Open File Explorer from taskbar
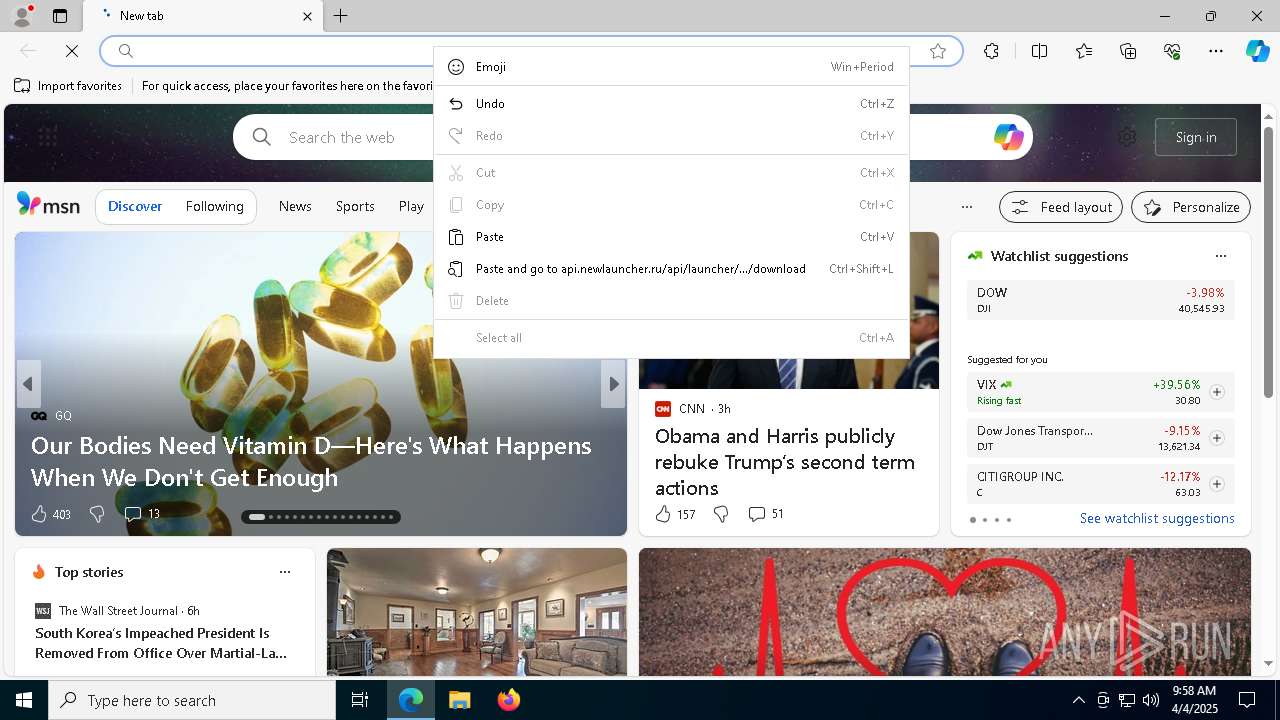1280x720 pixels. coord(459,700)
